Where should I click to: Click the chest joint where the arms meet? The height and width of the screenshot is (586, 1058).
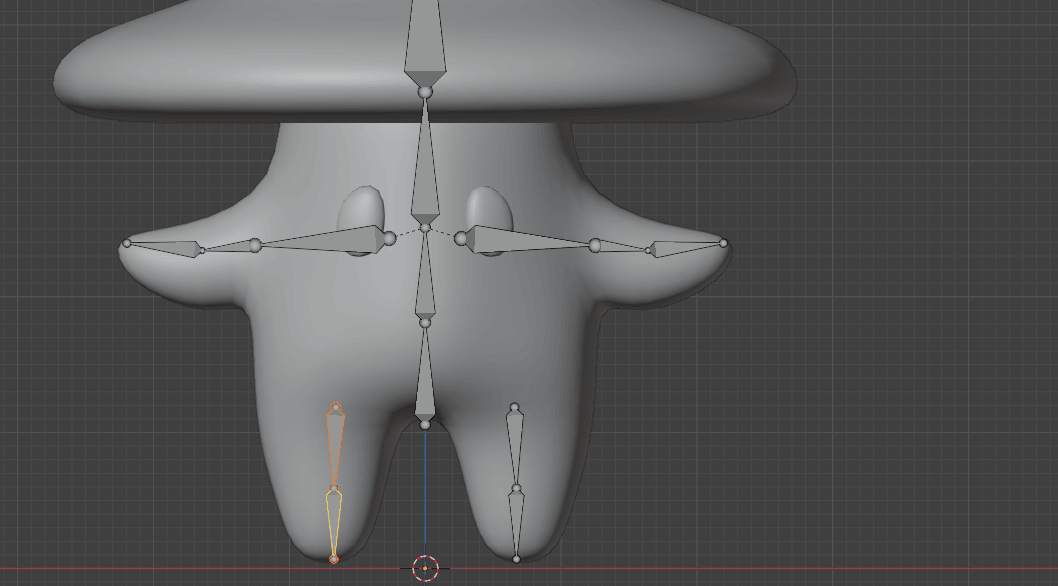coord(425,229)
